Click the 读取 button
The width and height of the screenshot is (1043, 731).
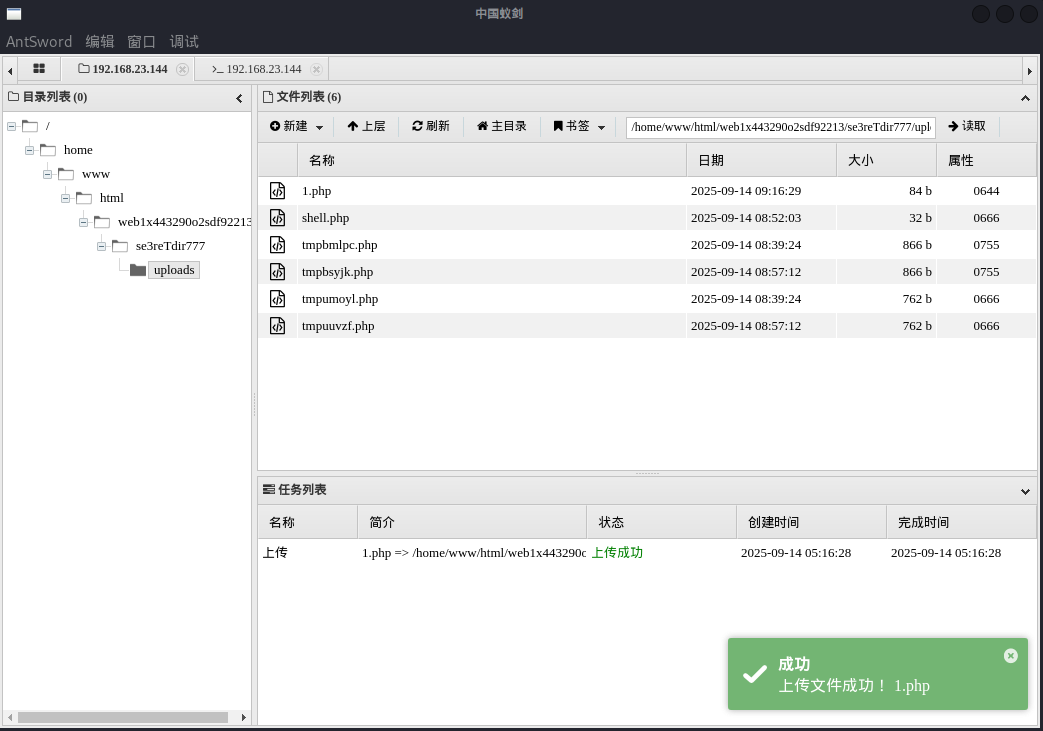967,127
